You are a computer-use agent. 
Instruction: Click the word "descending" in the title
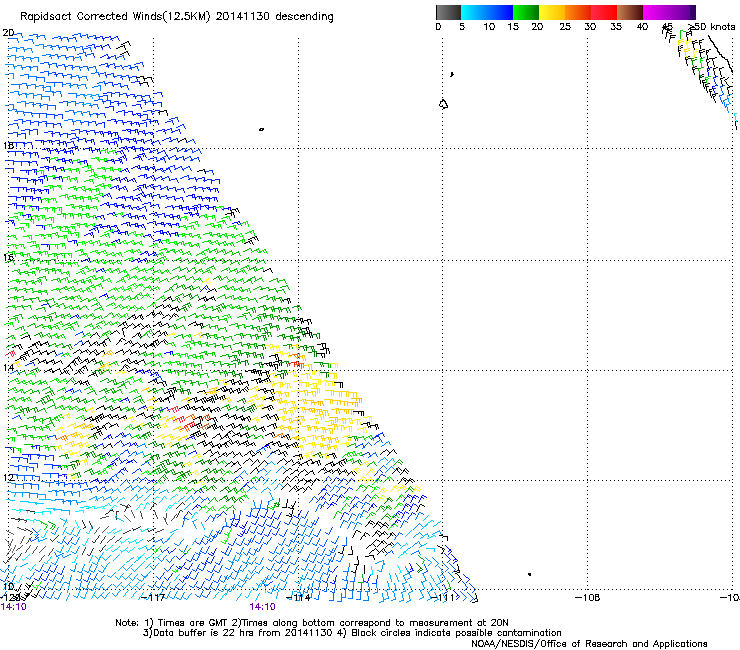[304, 17]
